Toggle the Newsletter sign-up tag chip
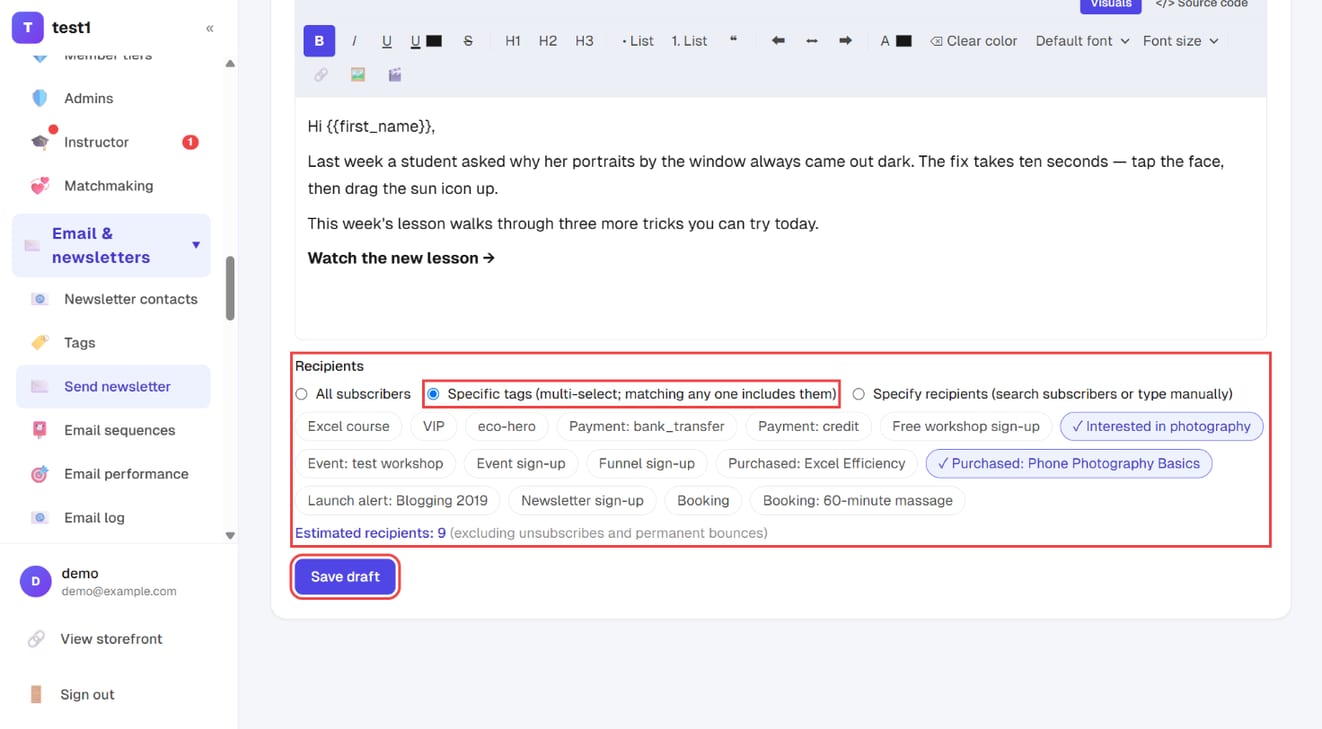1322x729 pixels. (x=582, y=500)
